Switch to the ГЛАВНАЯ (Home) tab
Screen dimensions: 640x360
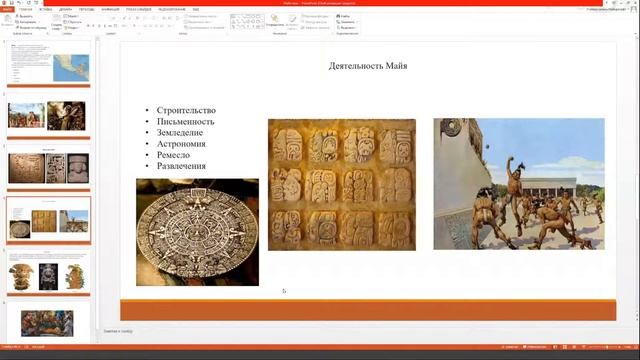pos(25,9)
